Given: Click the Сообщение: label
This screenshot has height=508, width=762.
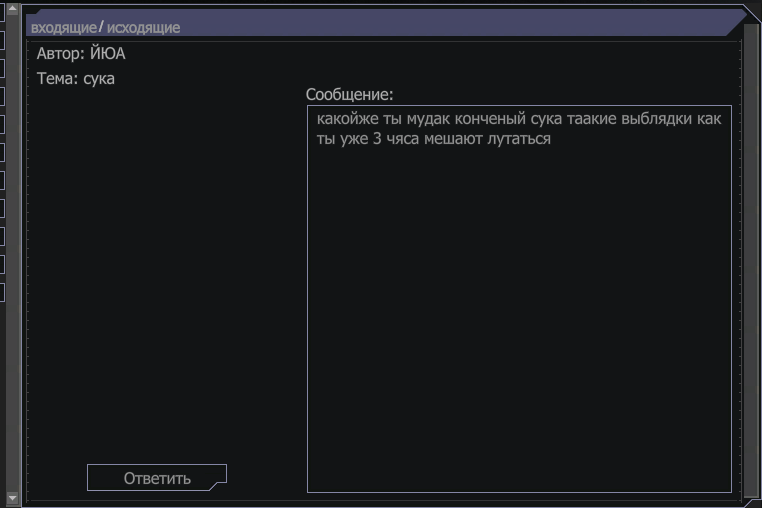Looking at the screenshot, I should [x=349, y=94].
